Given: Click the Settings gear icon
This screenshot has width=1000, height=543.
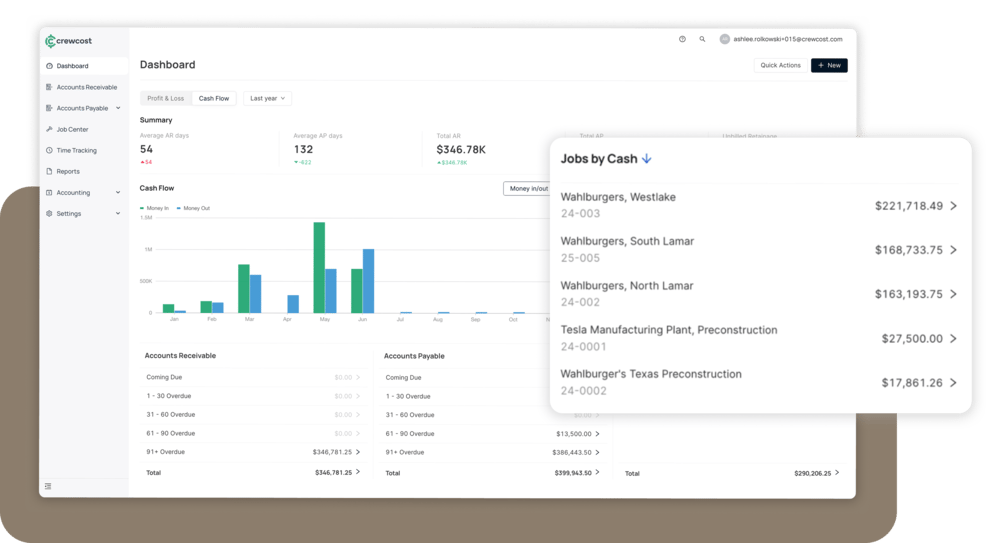Looking at the screenshot, I should click(x=49, y=213).
